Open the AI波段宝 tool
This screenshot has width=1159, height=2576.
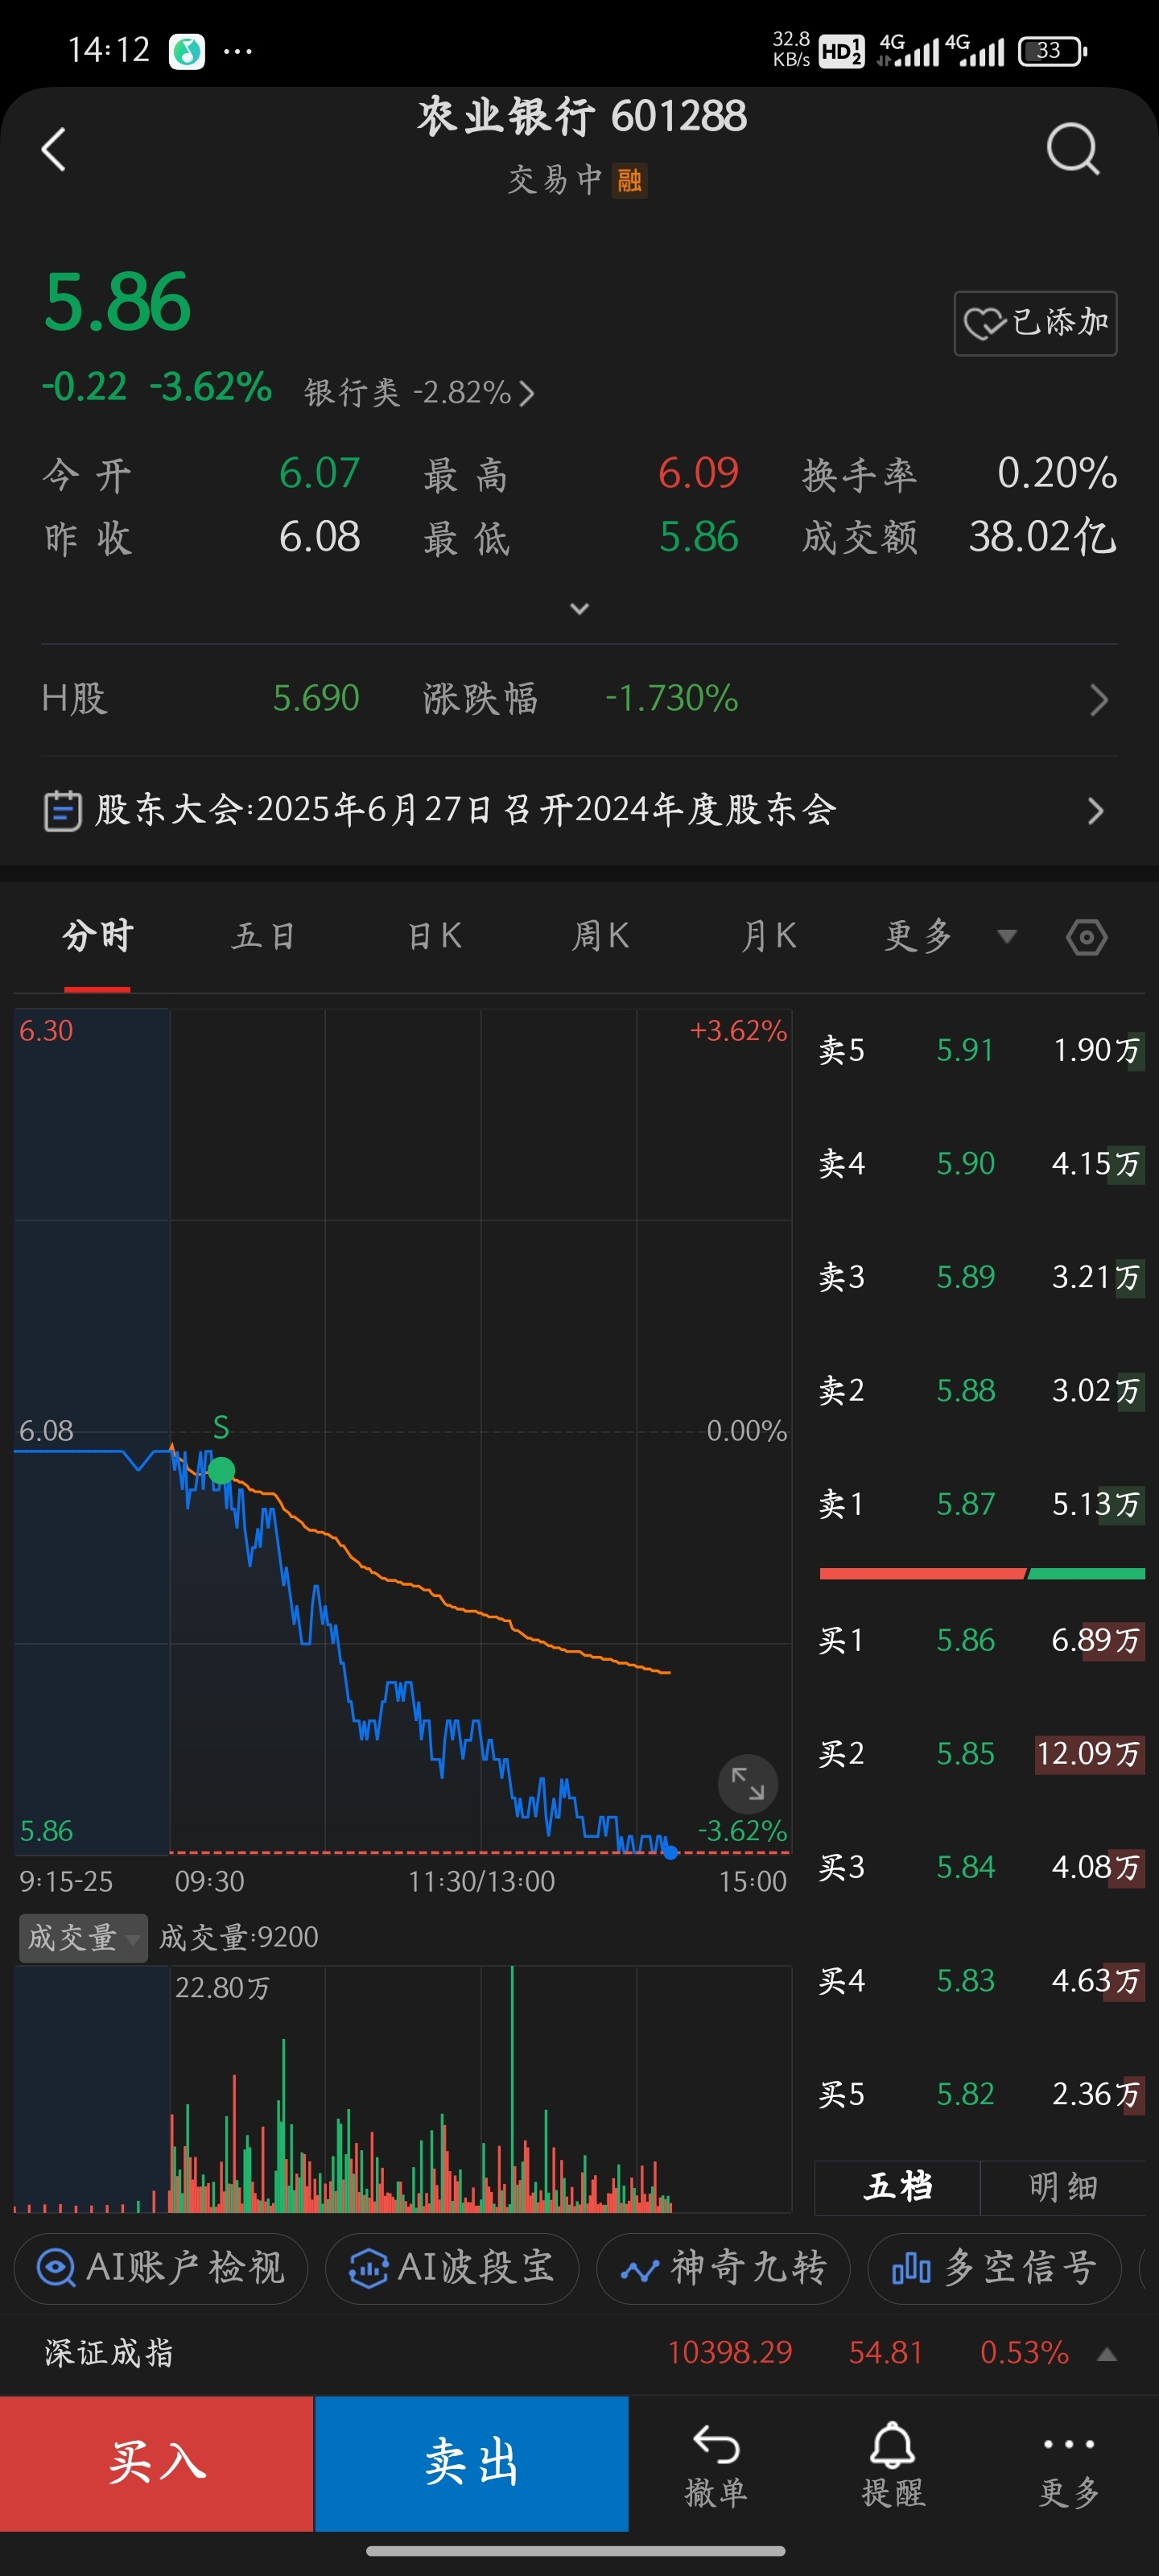click(x=452, y=2268)
